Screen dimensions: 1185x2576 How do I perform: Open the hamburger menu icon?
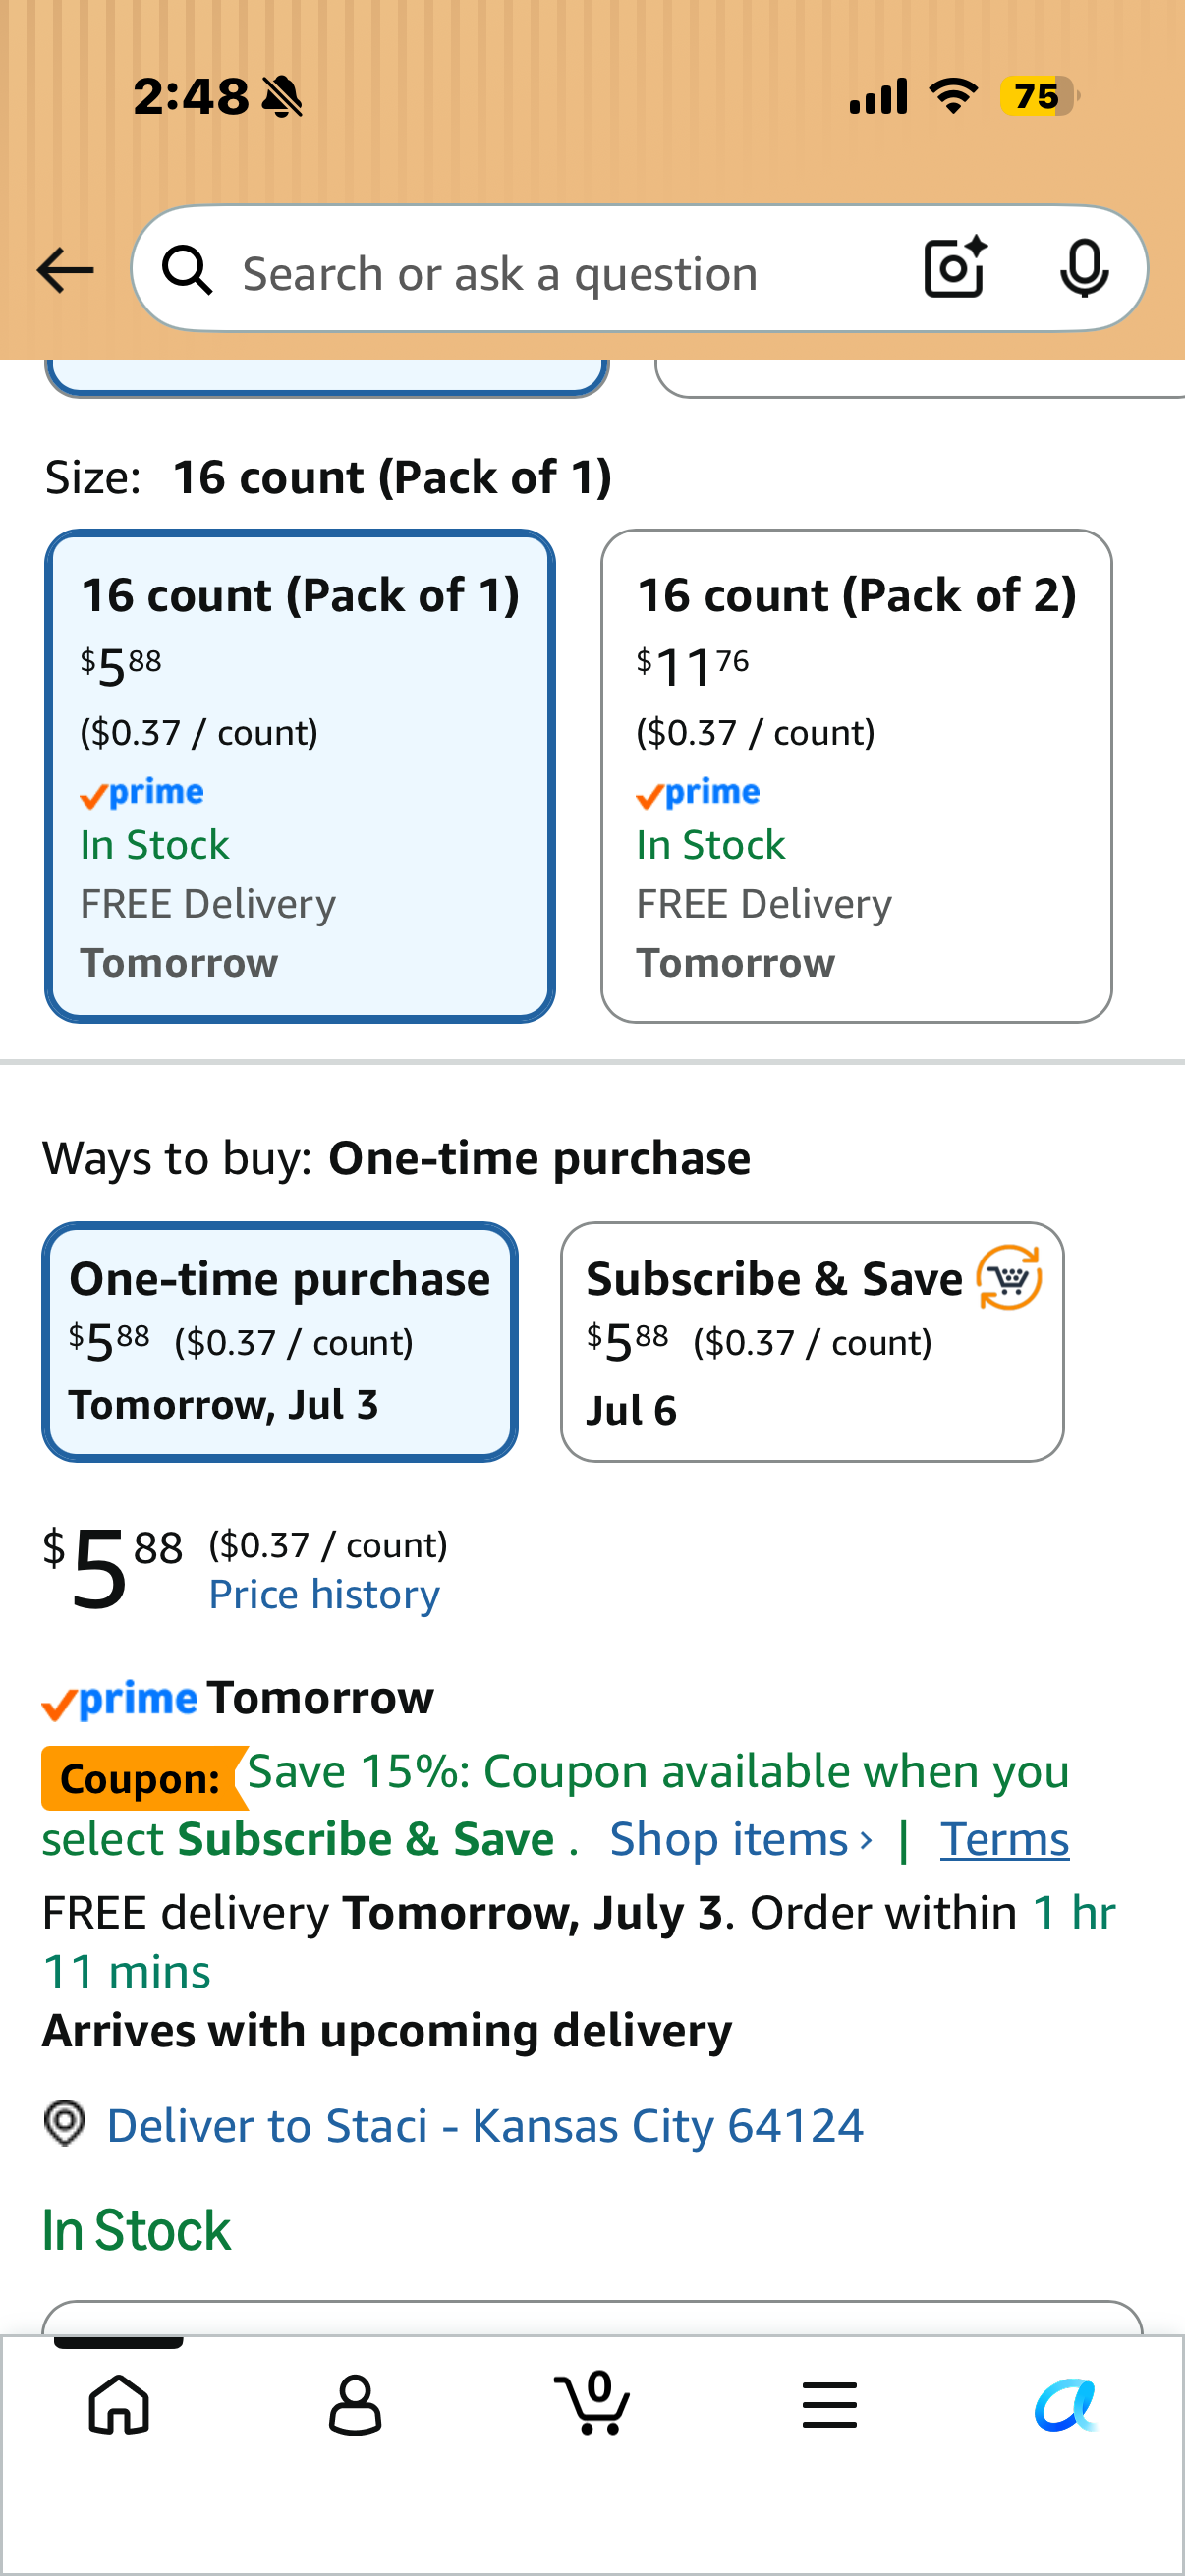point(829,2404)
